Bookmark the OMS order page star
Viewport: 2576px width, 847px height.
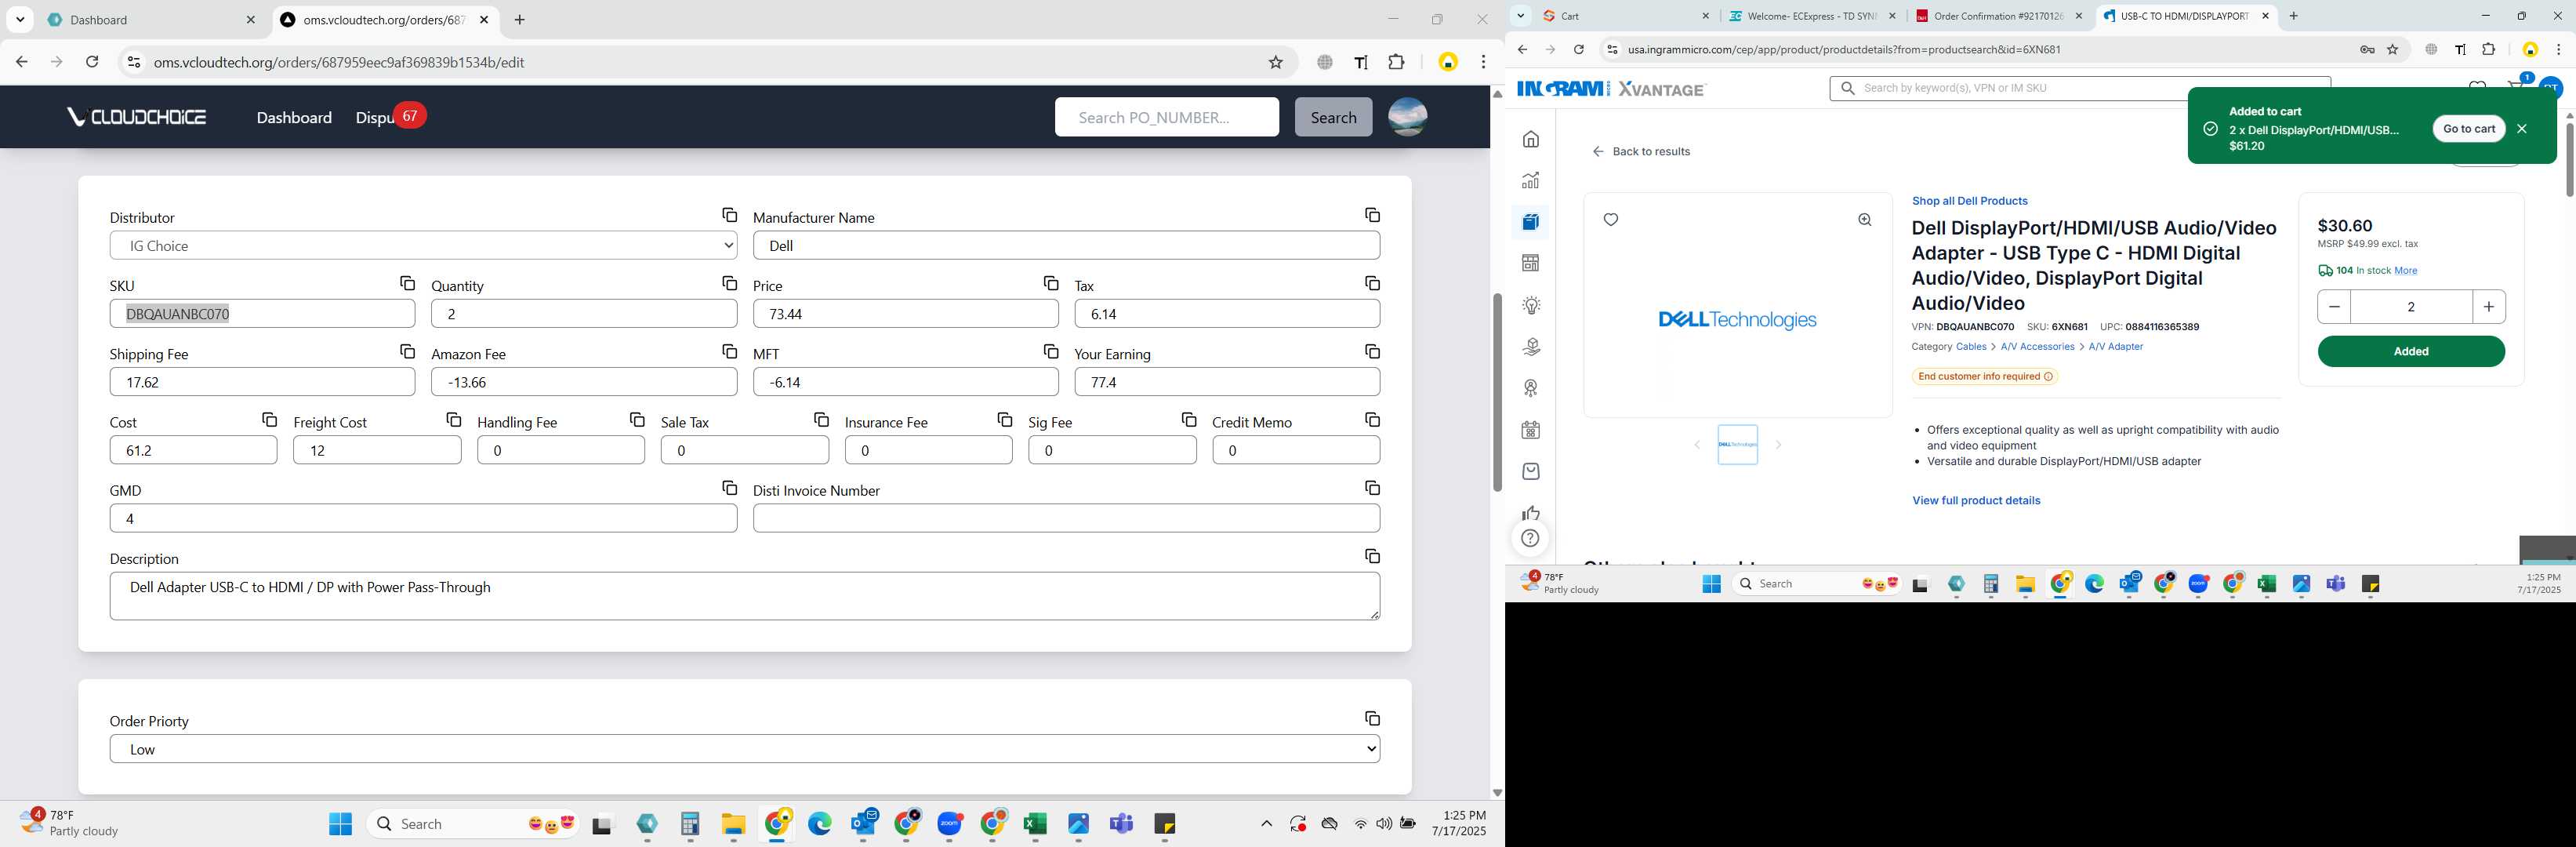(1275, 62)
